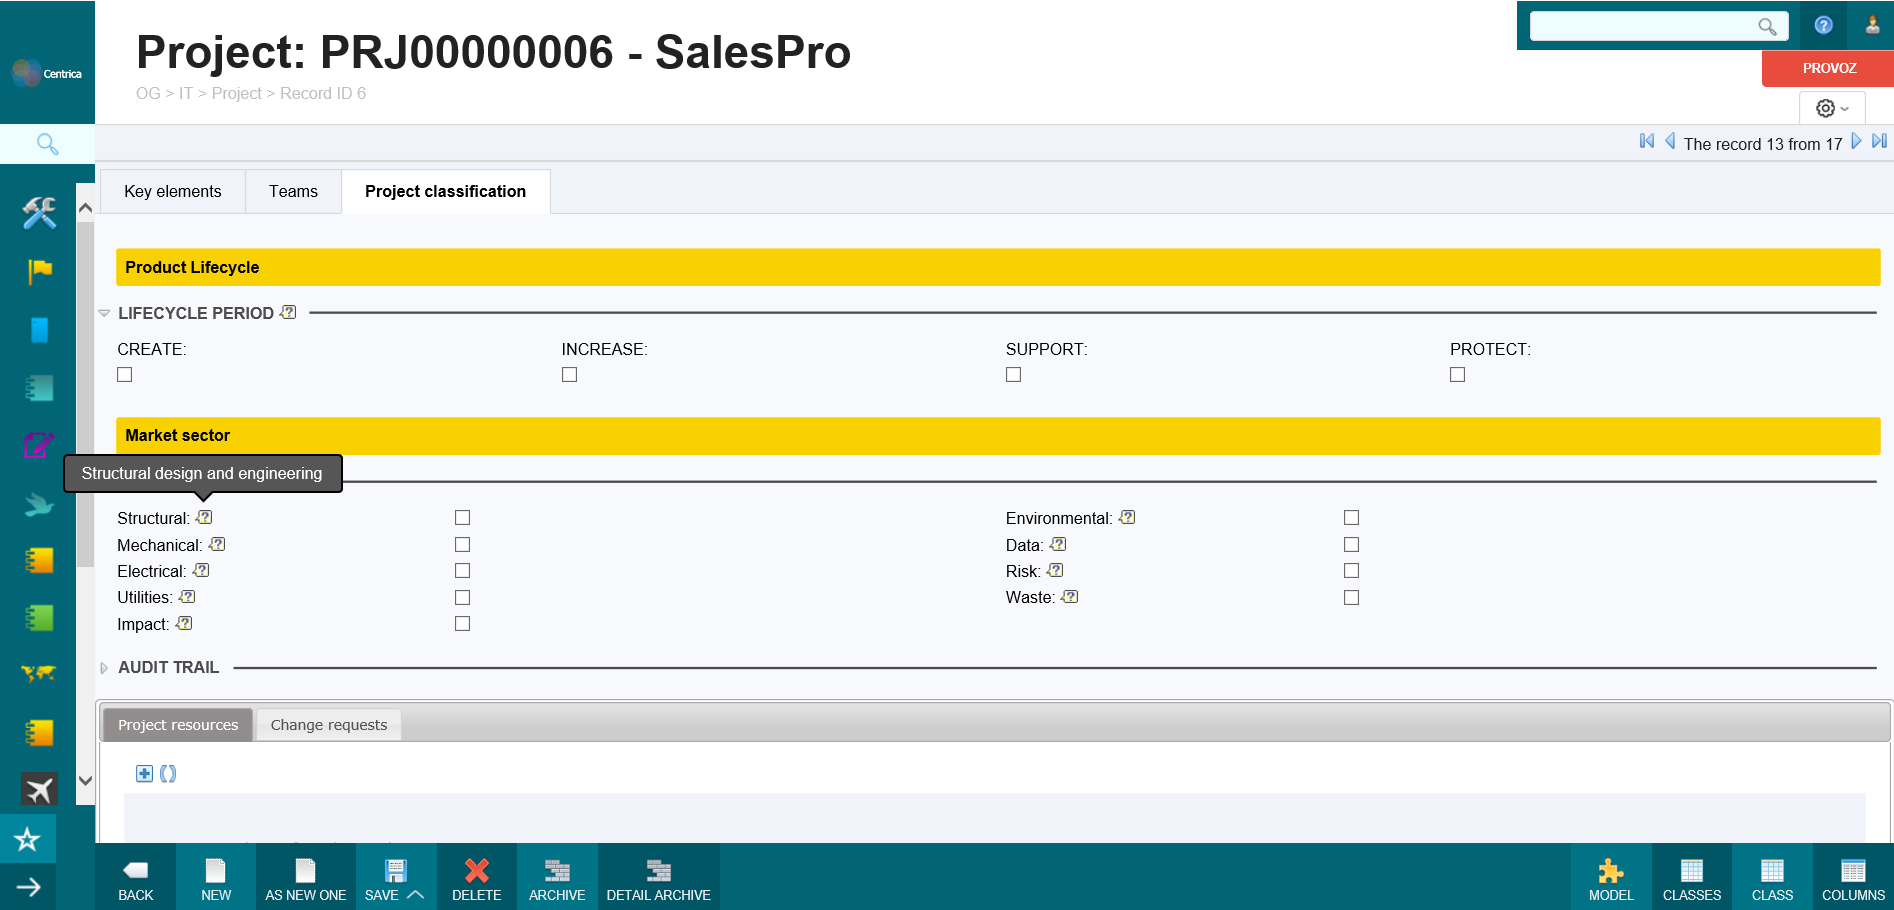1894x910 pixels.
Task: Check the INCREASE checkbox
Action: 569,374
